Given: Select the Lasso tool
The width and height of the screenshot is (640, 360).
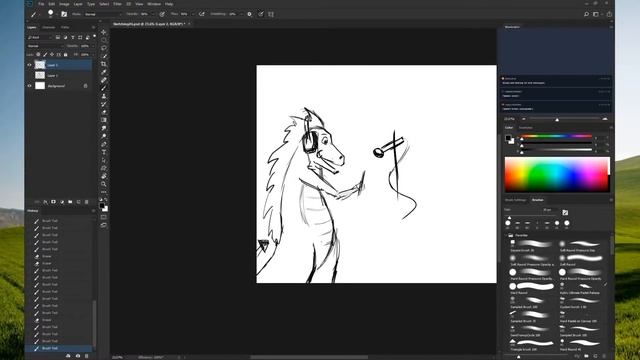Looking at the screenshot, I should [x=104, y=48].
